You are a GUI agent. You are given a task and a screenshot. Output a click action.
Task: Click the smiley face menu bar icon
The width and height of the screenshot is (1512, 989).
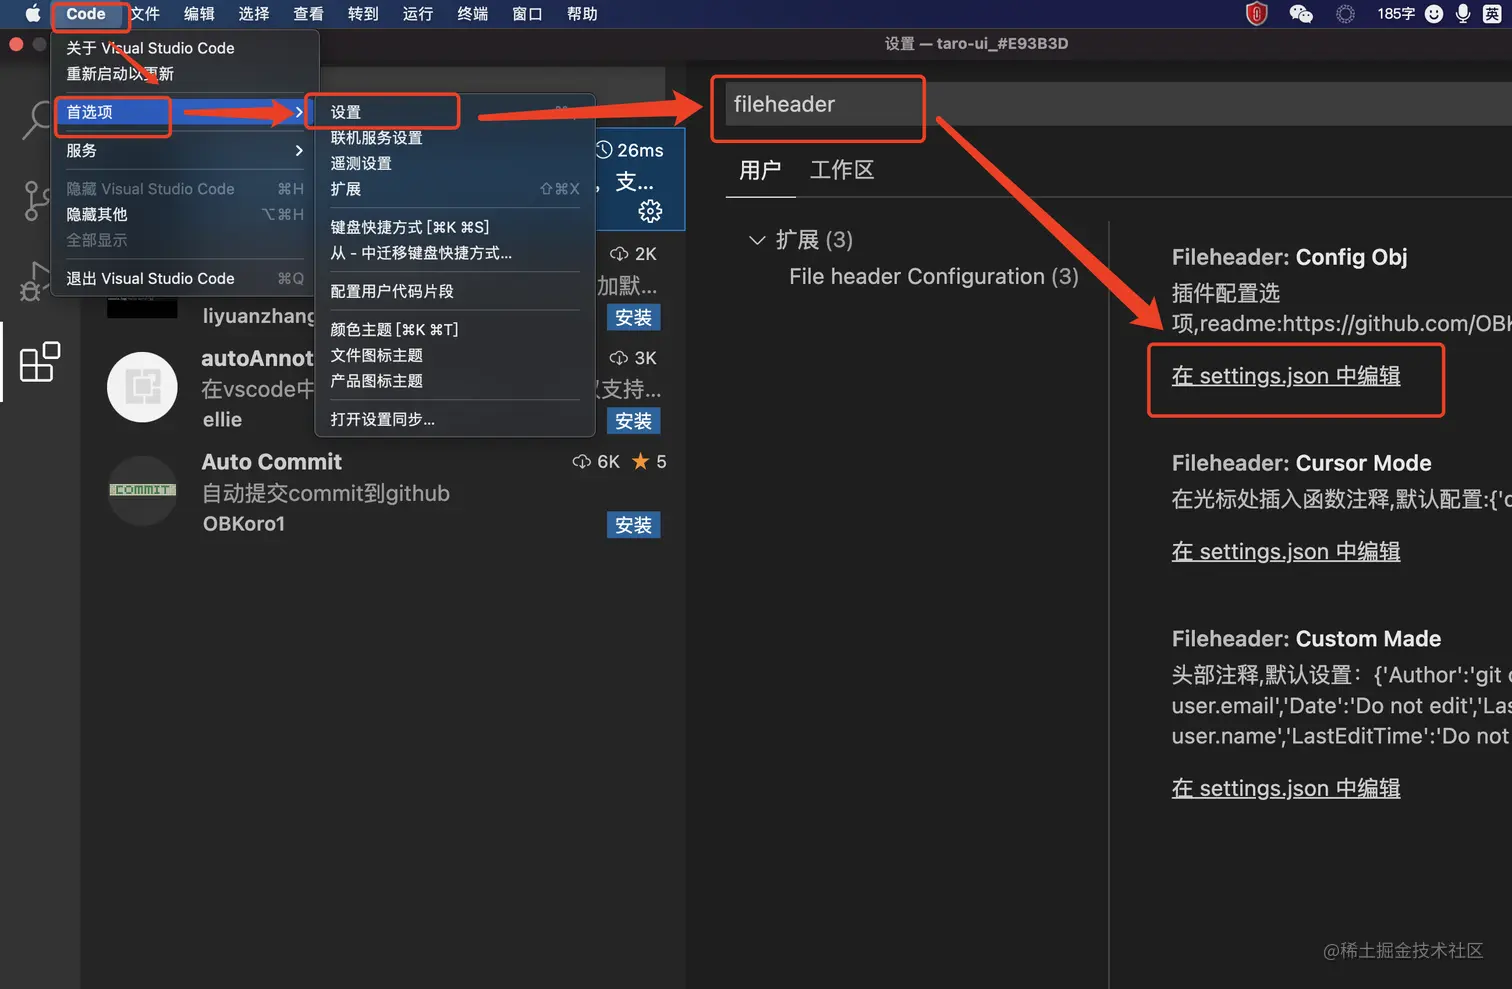coord(1434,14)
